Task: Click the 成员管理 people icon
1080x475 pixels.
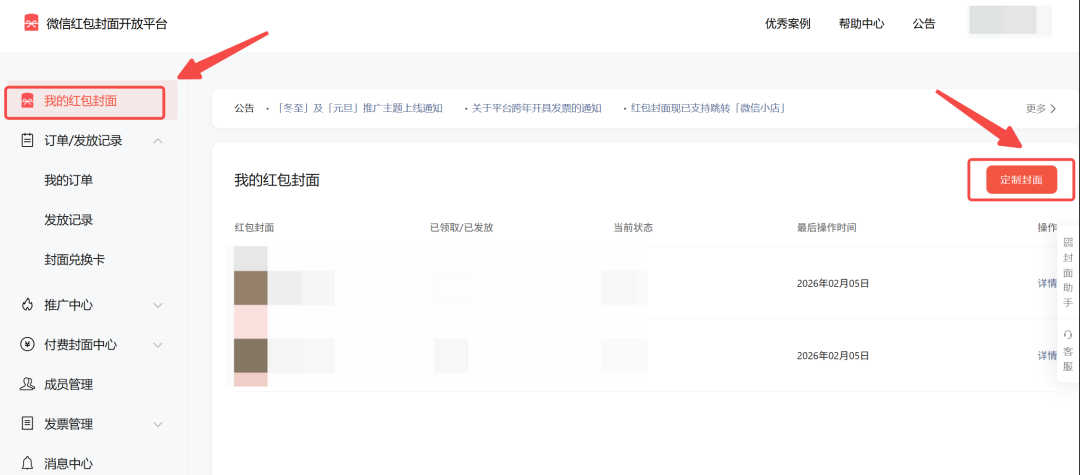Action: [28, 385]
